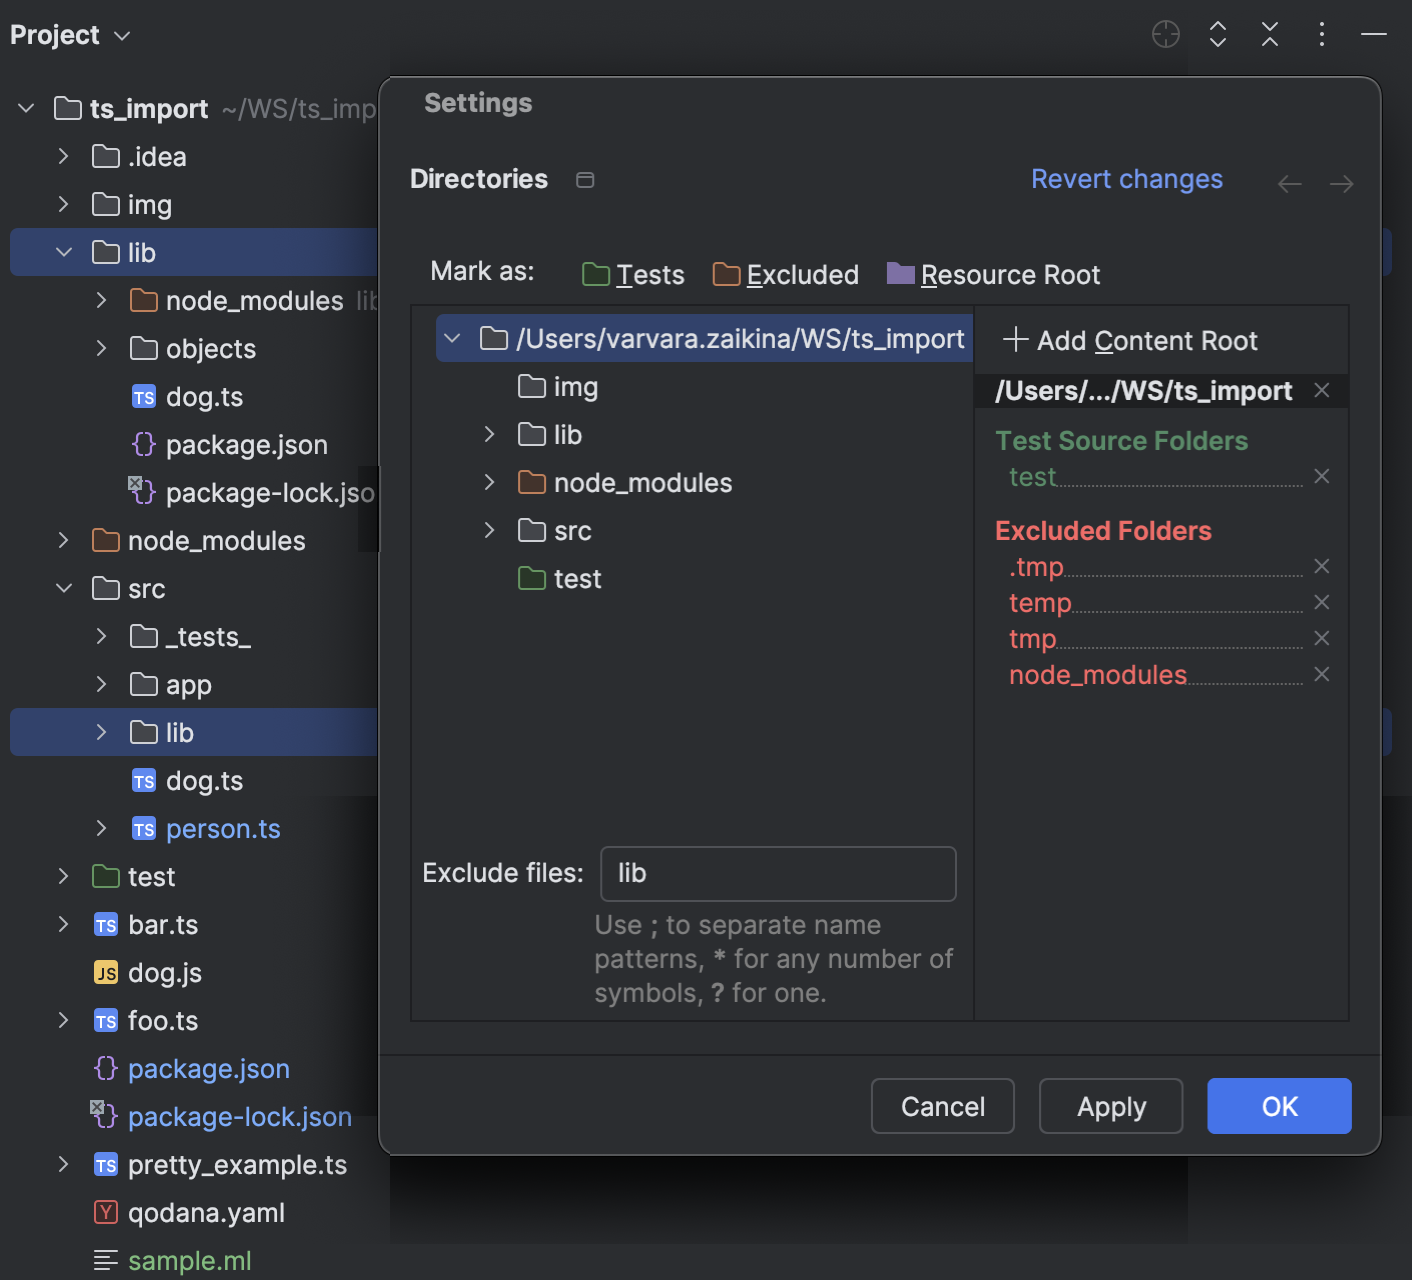The width and height of the screenshot is (1412, 1280).
Task: Click the icon beside the Directories title
Action: pyautogui.click(x=585, y=180)
